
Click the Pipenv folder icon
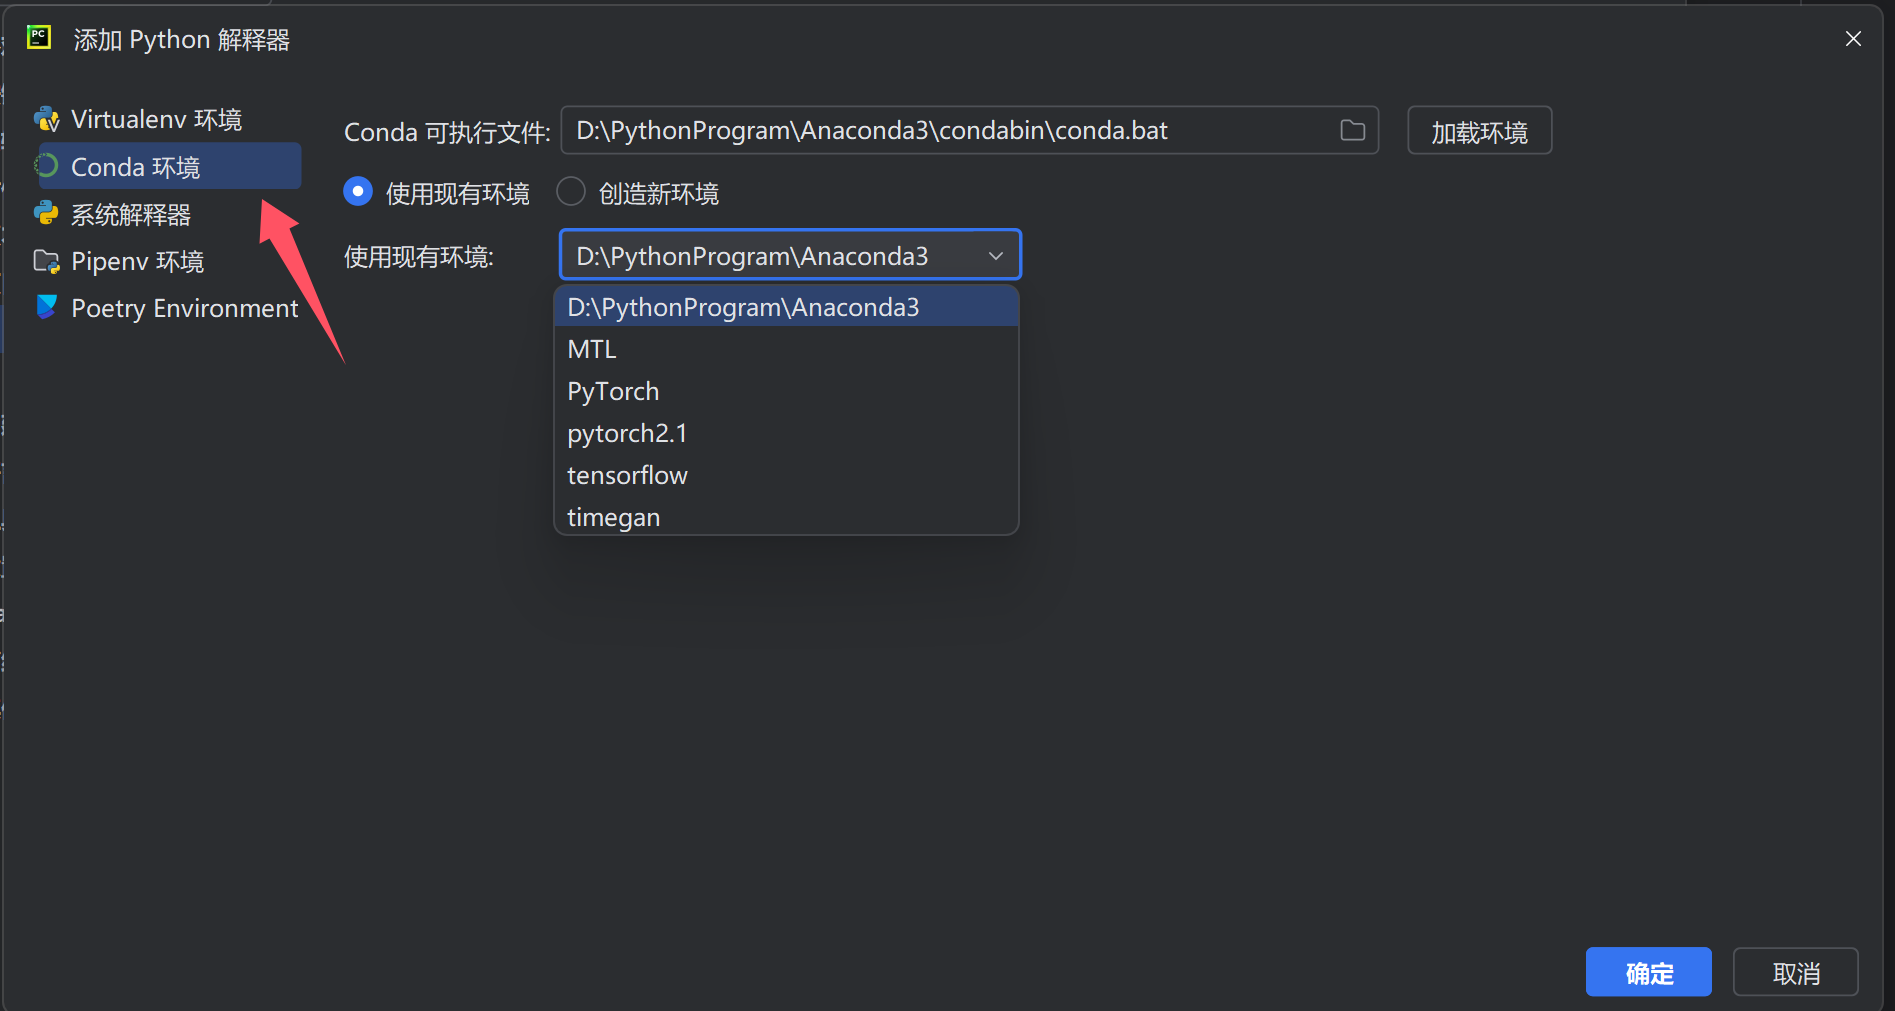tap(46, 261)
